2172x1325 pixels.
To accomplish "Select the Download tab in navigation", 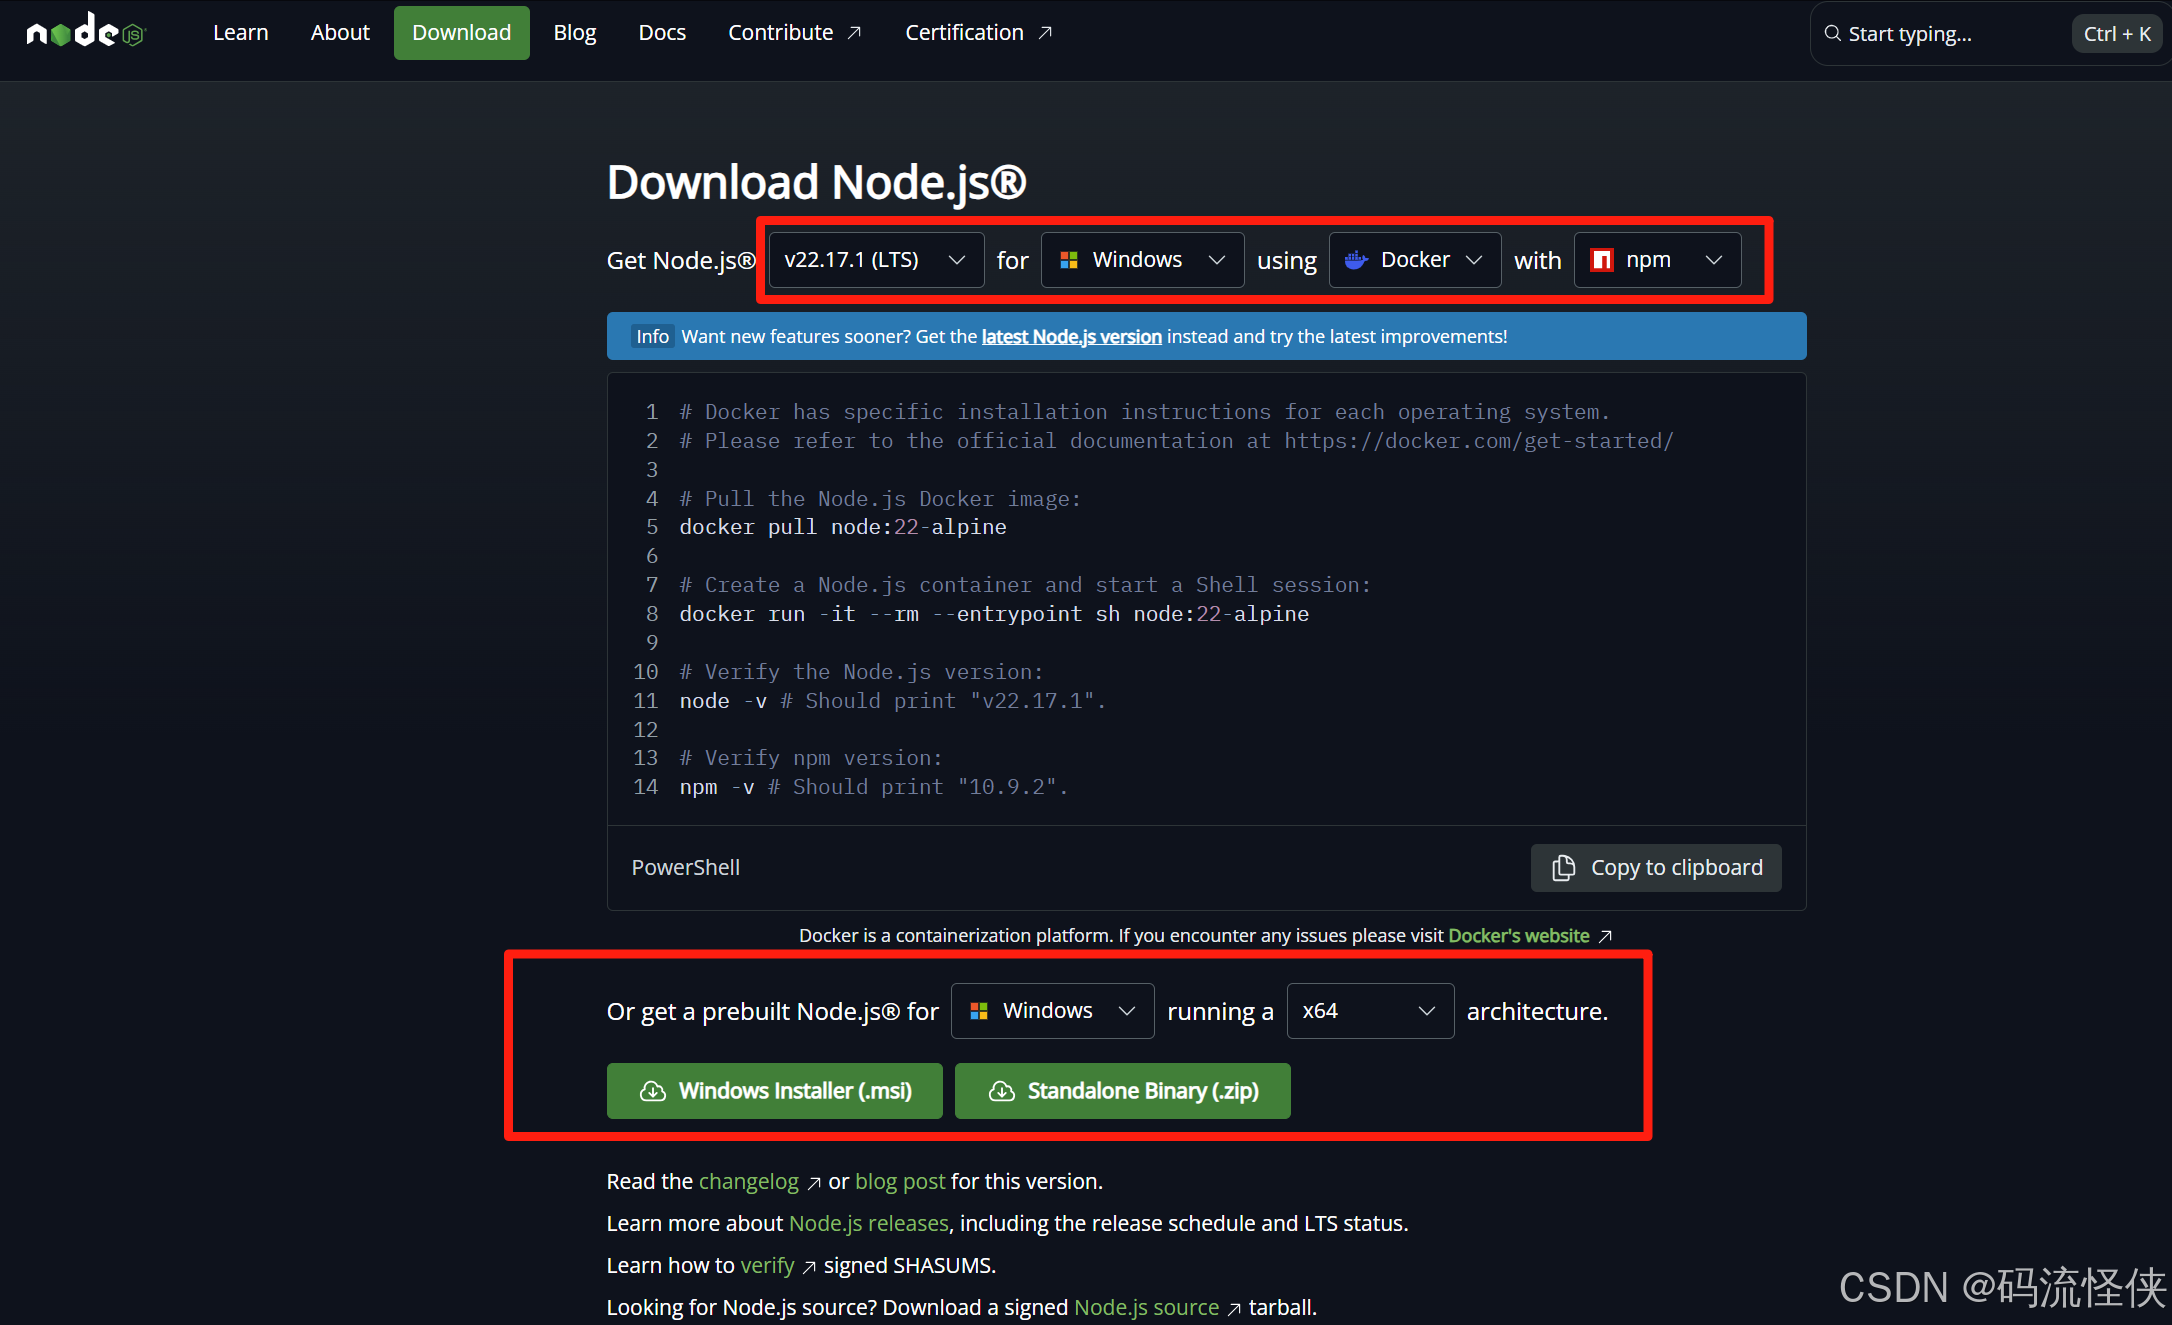I will click(x=461, y=32).
